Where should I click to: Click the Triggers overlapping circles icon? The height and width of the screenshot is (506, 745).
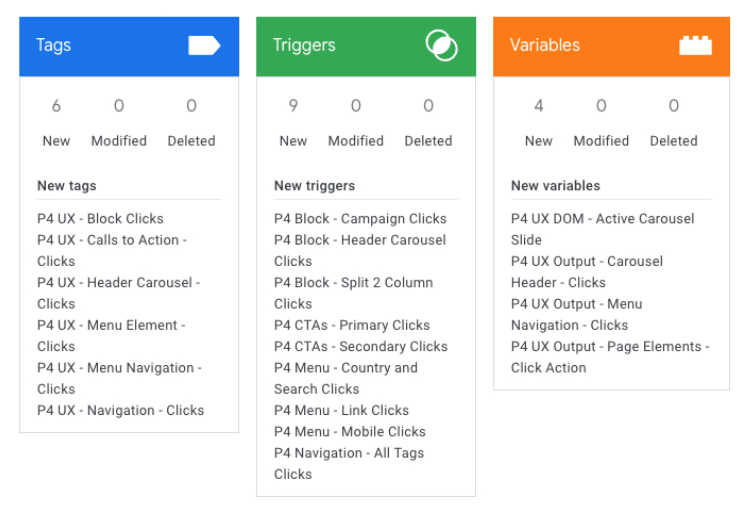tap(441, 45)
